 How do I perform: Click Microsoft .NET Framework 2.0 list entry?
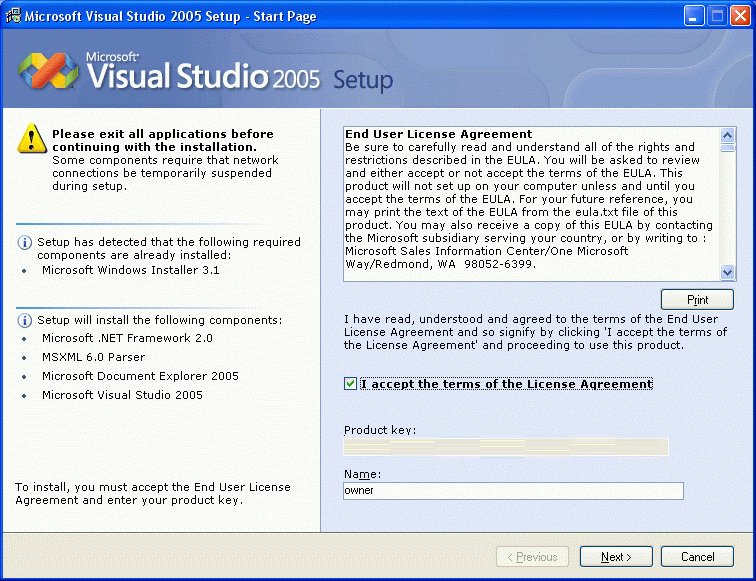127,338
